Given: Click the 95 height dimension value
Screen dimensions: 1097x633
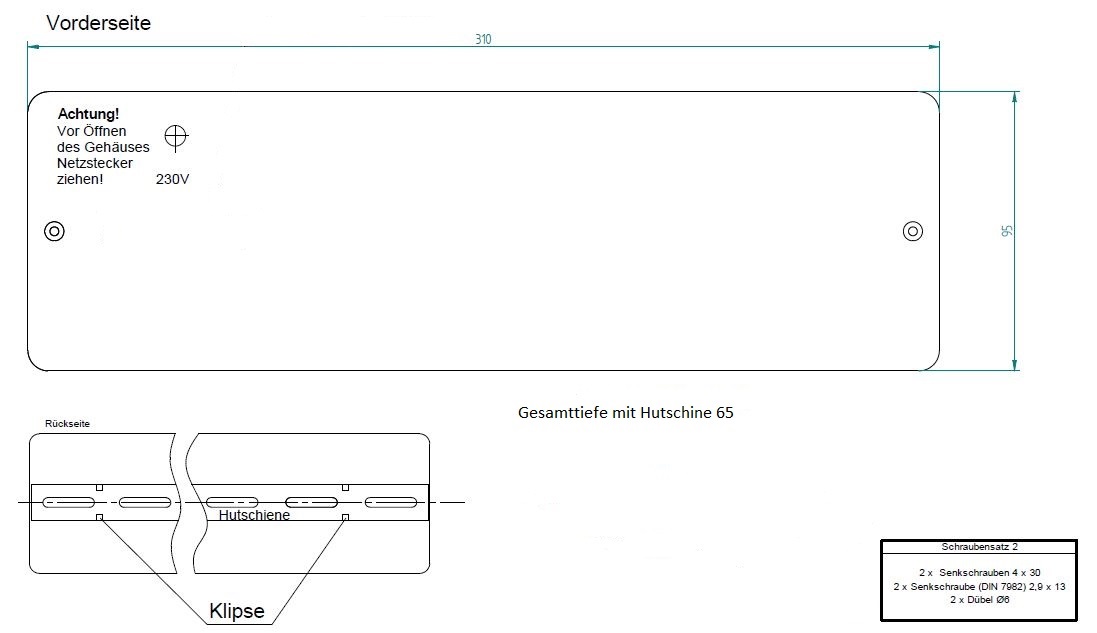Looking at the screenshot, I should click(x=1008, y=230).
